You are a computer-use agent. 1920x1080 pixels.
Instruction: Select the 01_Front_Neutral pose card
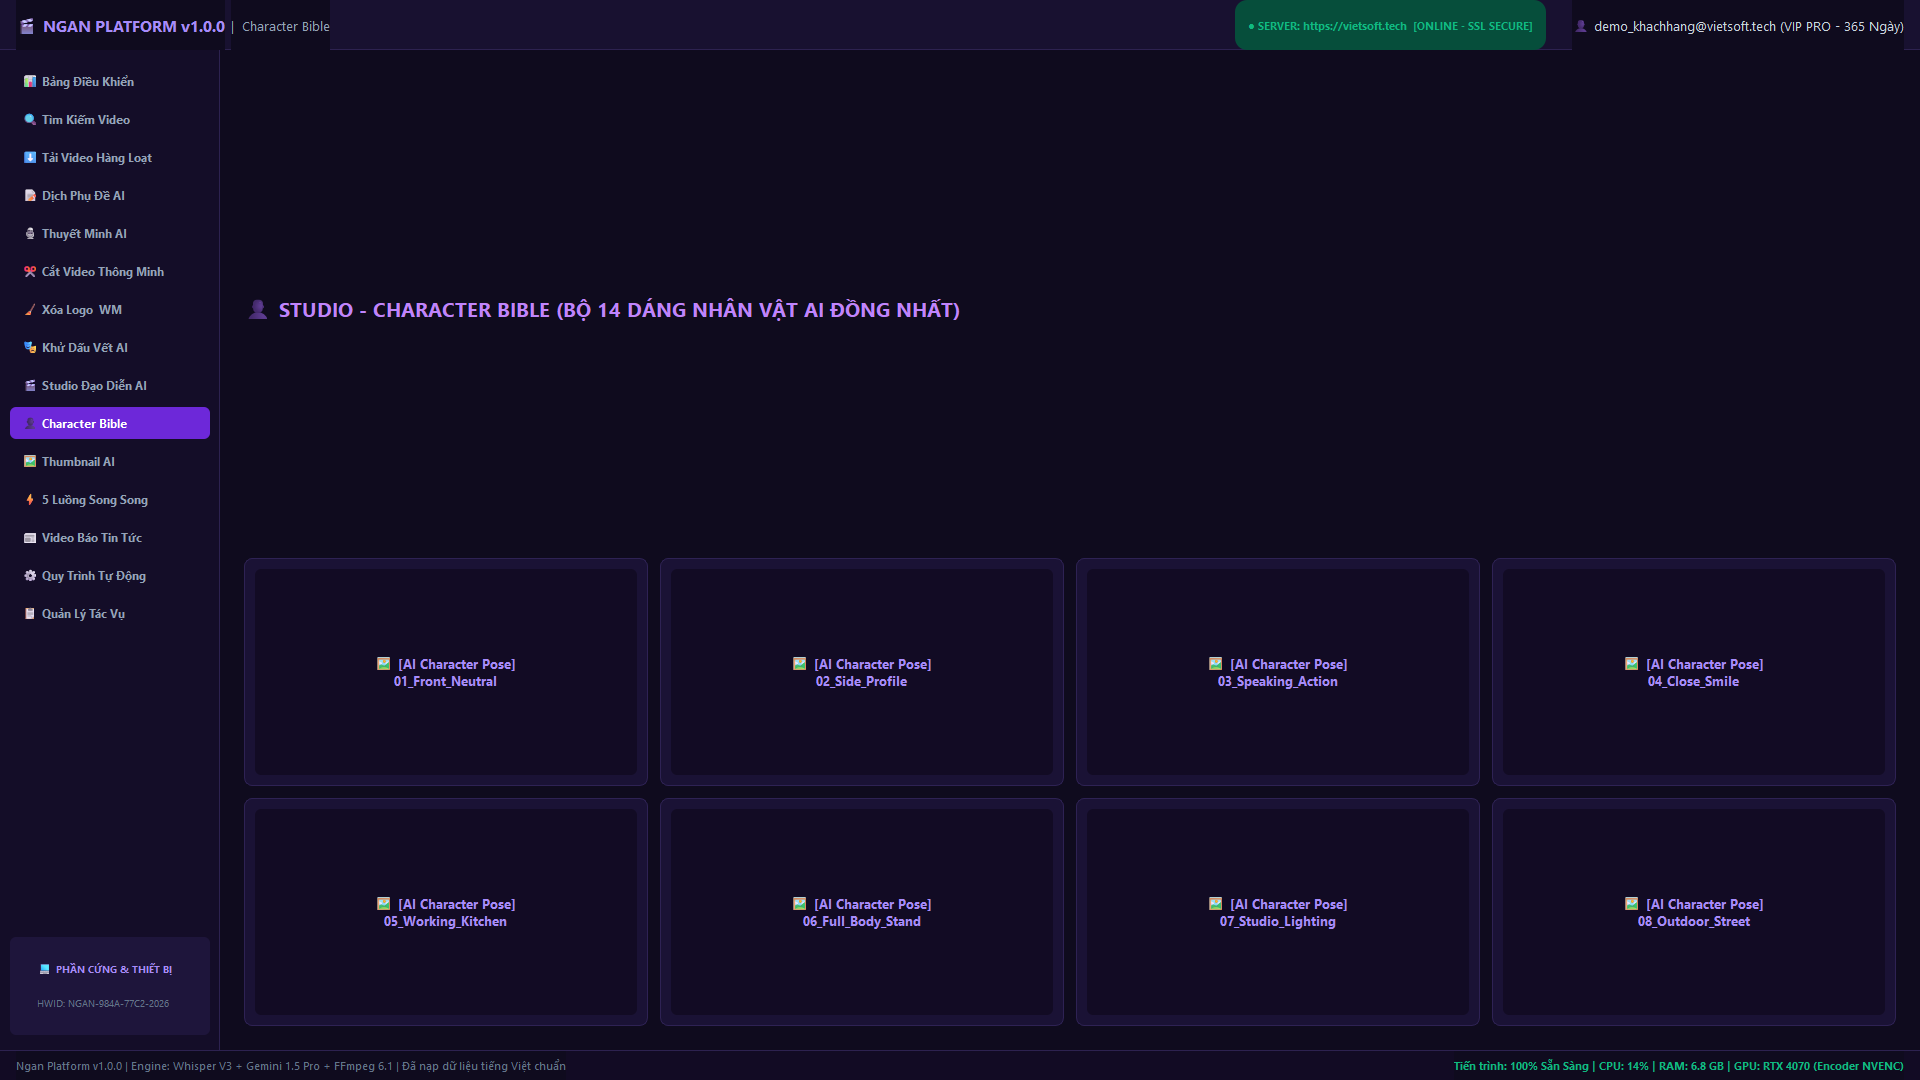pos(446,672)
